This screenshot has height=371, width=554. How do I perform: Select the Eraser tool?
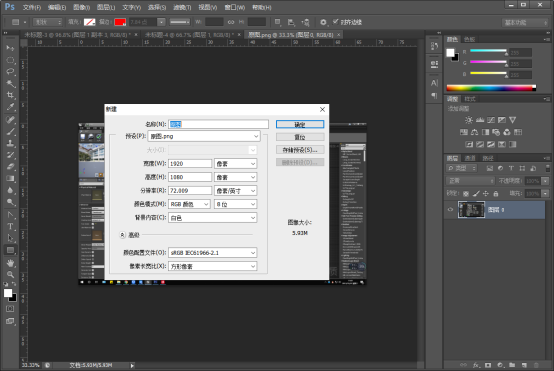(10, 167)
